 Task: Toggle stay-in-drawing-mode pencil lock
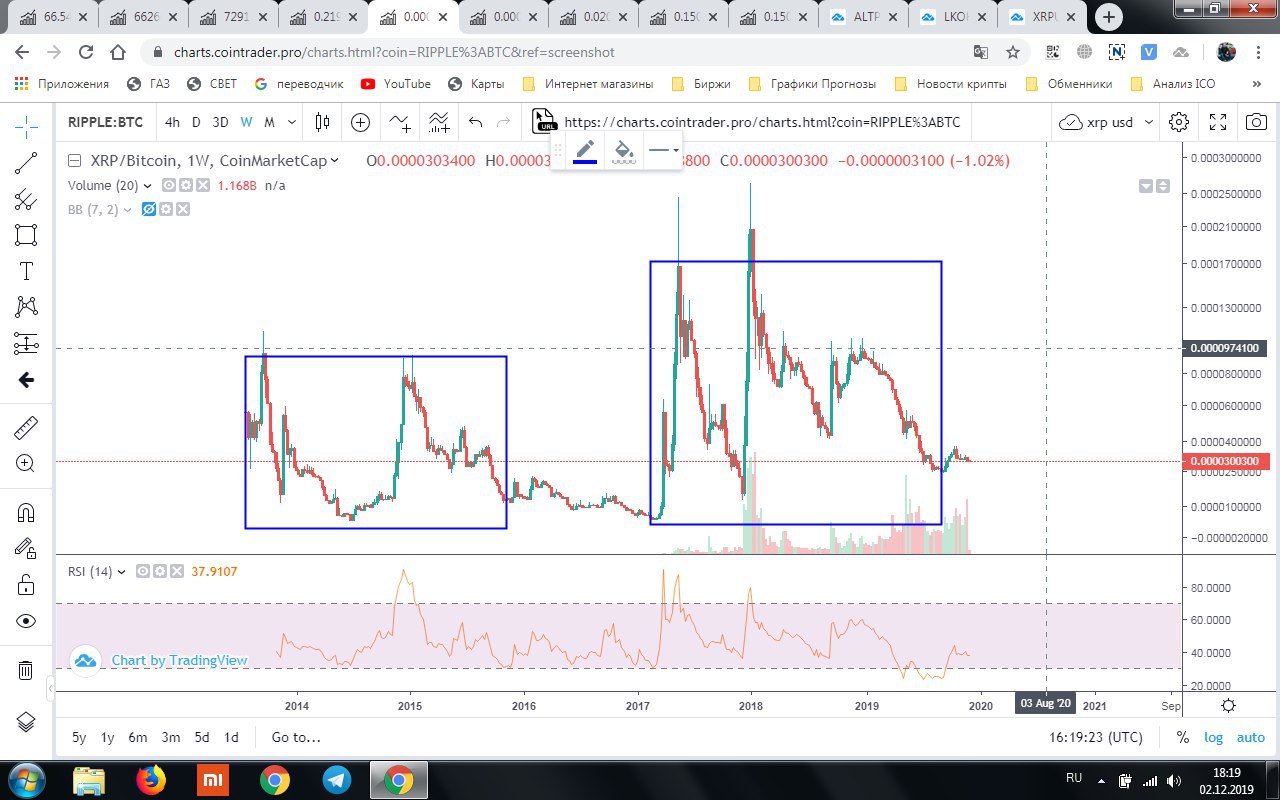[26, 548]
